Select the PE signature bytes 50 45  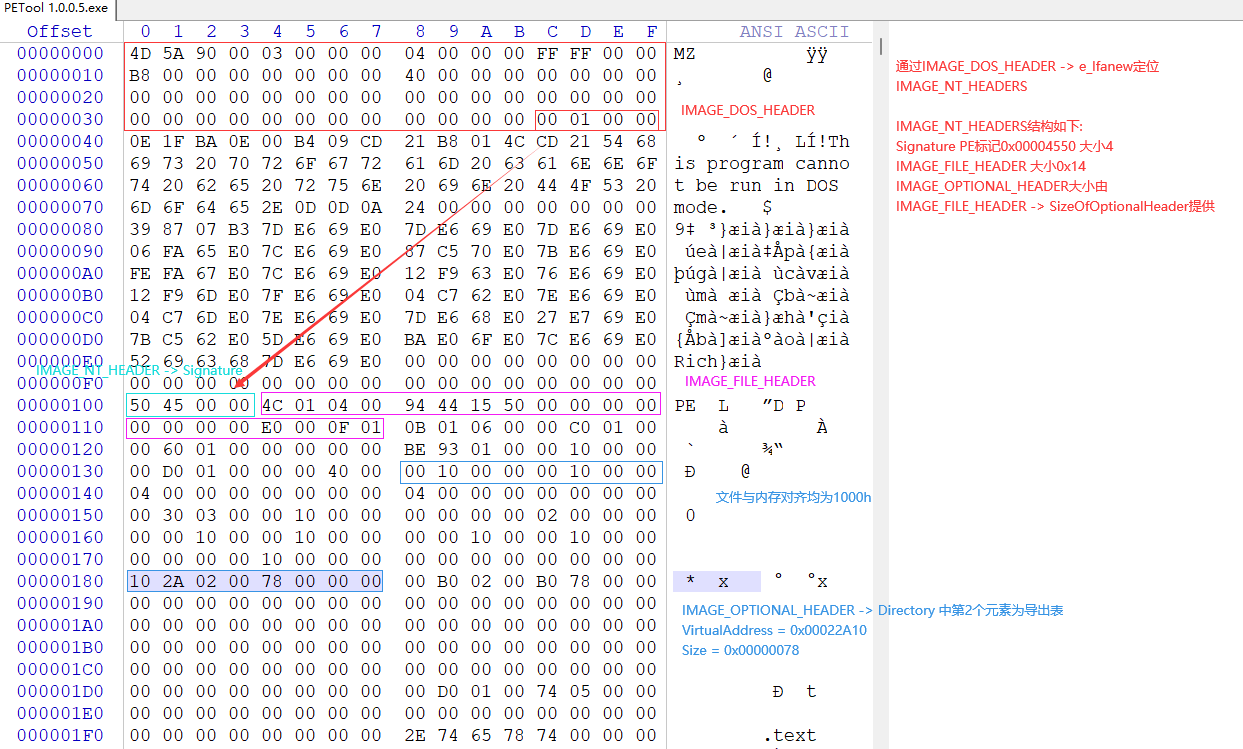coord(155,405)
